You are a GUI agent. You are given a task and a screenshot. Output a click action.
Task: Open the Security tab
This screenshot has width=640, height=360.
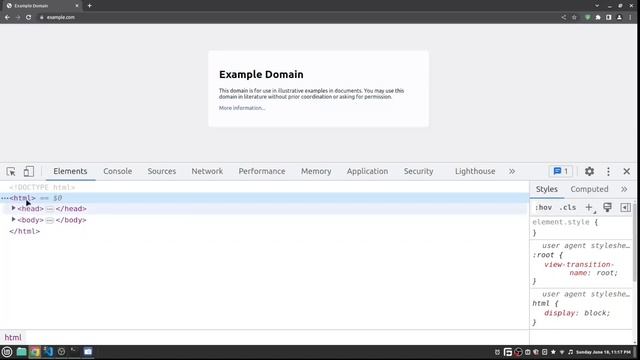[x=418, y=171]
